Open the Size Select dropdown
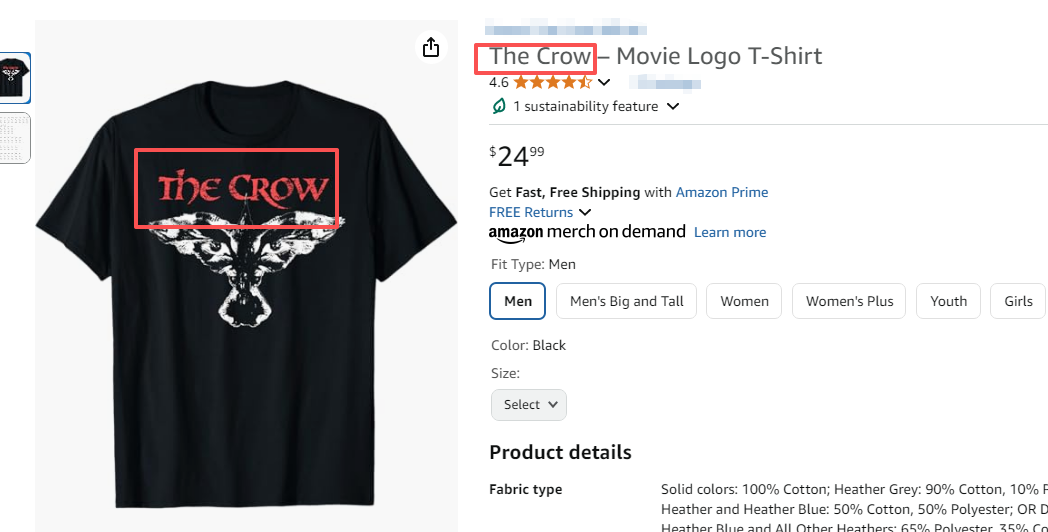This screenshot has width=1048, height=532. point(529,405)
